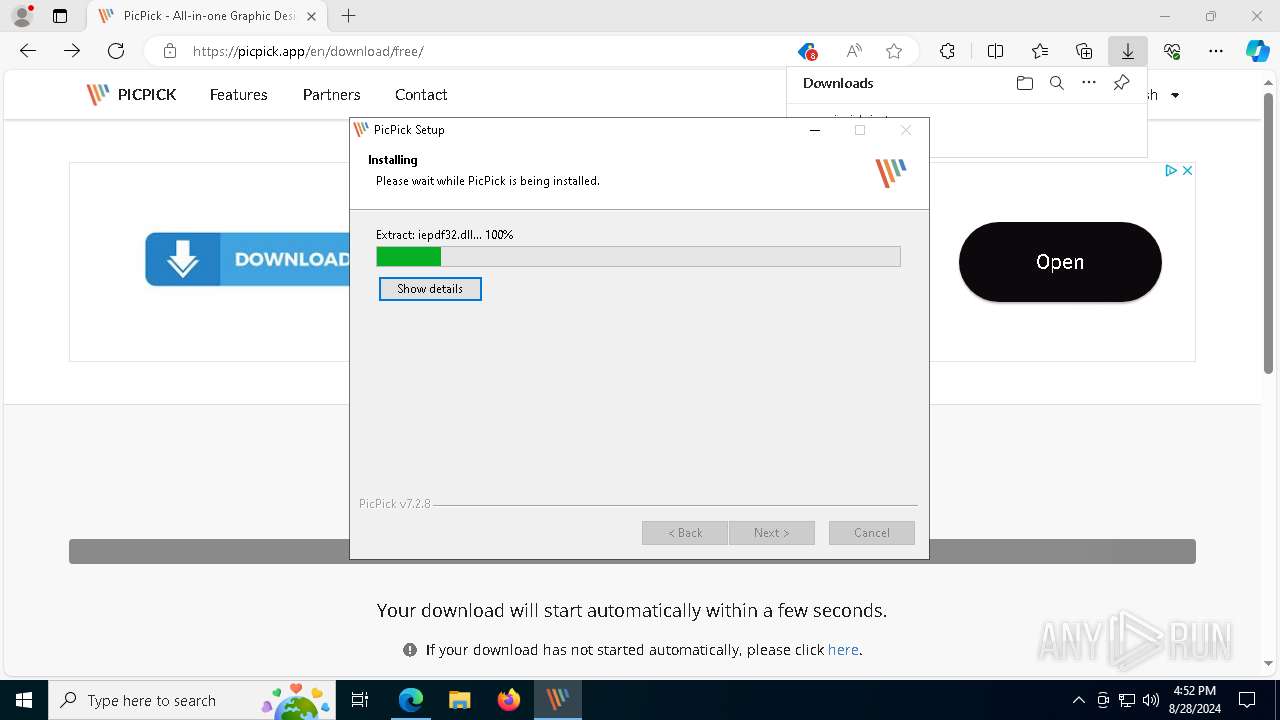Open the Copilot sidebar icon
Image resolution: width=1280 pixels, height=720 pixels.
click(1257, 51)
